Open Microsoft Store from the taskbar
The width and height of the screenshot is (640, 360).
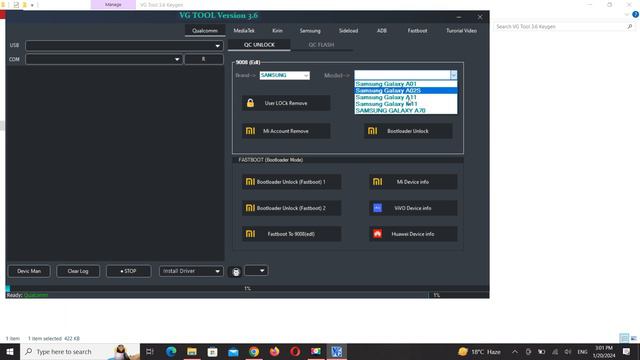[213, 351]
